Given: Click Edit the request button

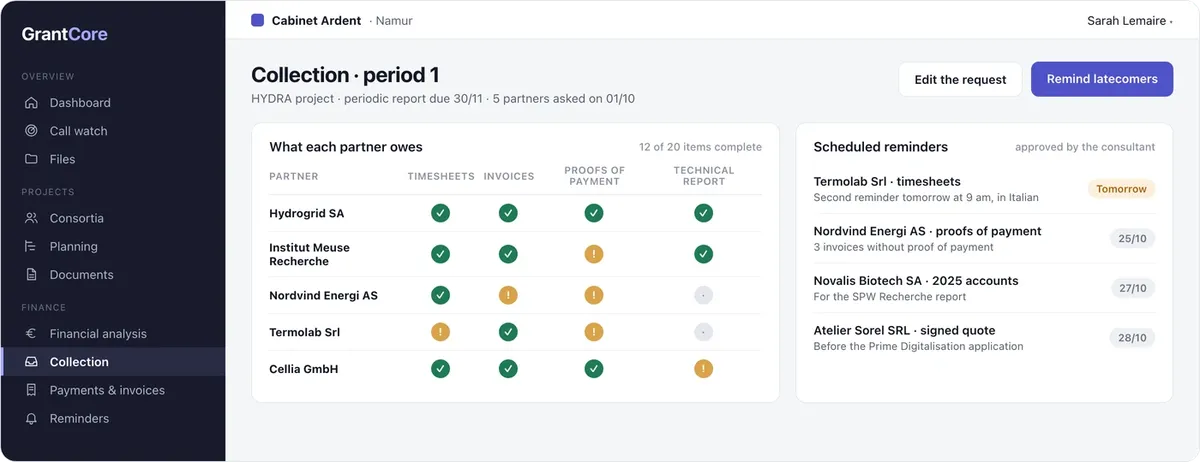Looking at the screenshot, I should click(960, 79).
